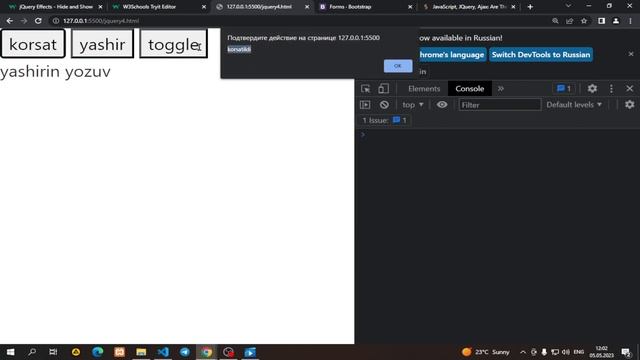
Task: Open the clock and date in taskbar
Action: tap(602, 352)
